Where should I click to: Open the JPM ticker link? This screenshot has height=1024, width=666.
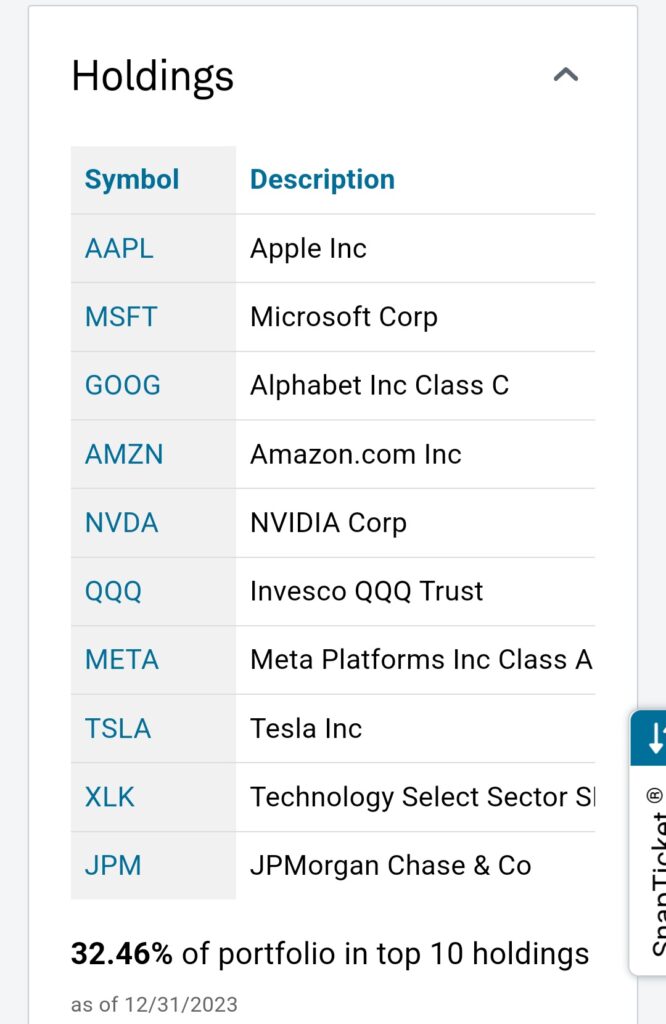111,865
